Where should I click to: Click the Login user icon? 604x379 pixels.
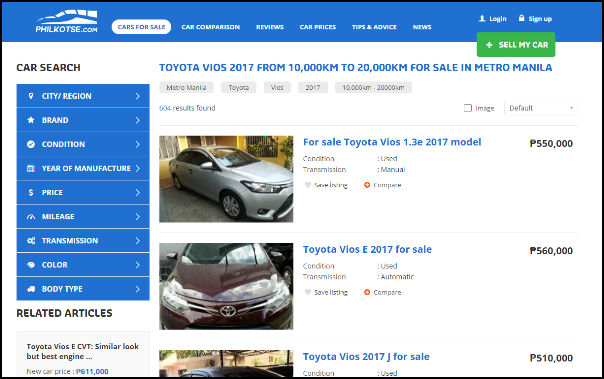482,18
